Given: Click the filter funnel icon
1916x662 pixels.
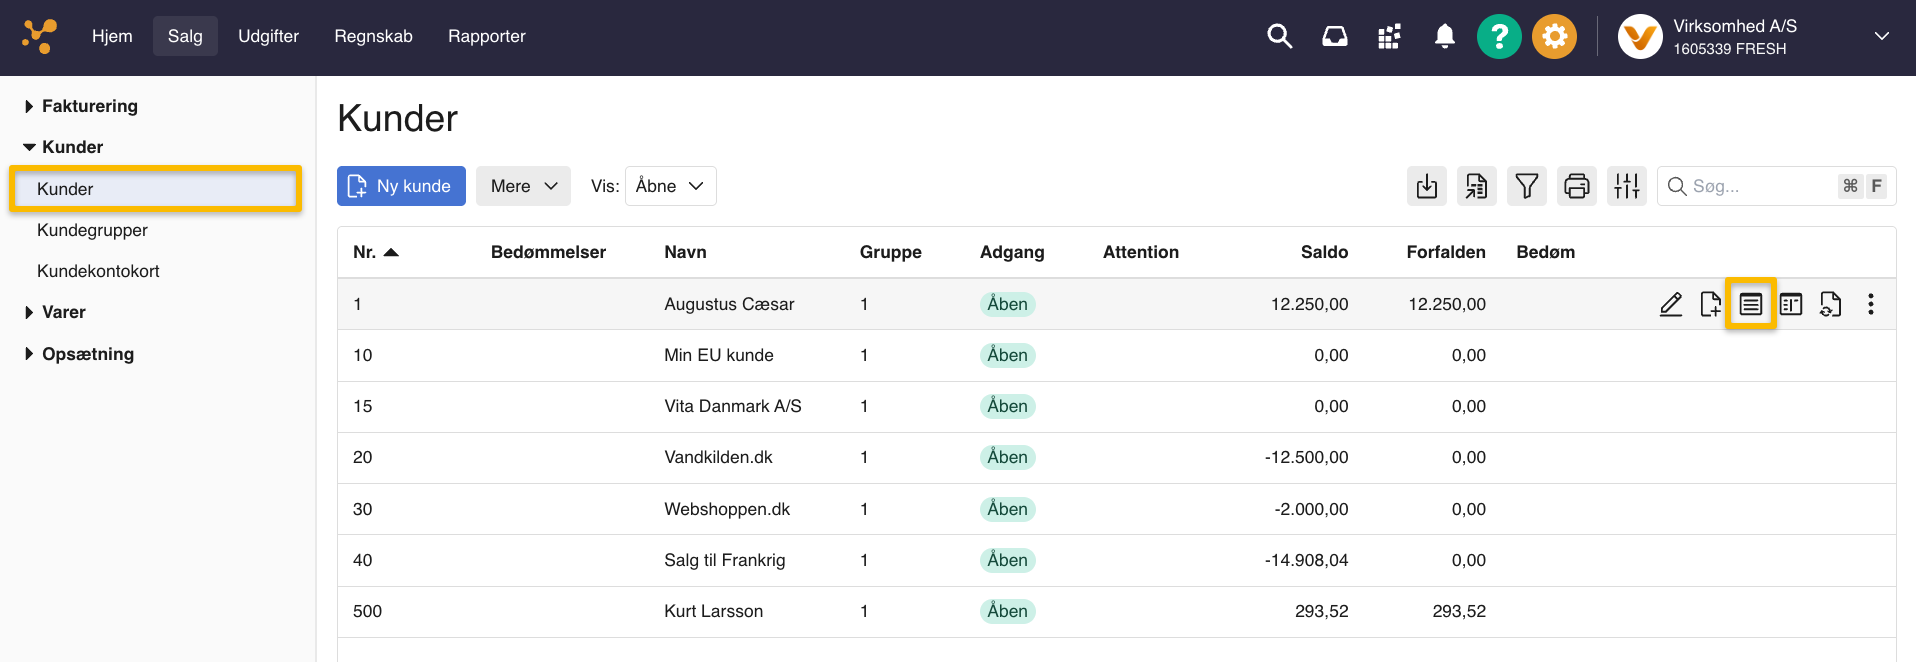Looking at the screenshot, I should click(1526, 186).
